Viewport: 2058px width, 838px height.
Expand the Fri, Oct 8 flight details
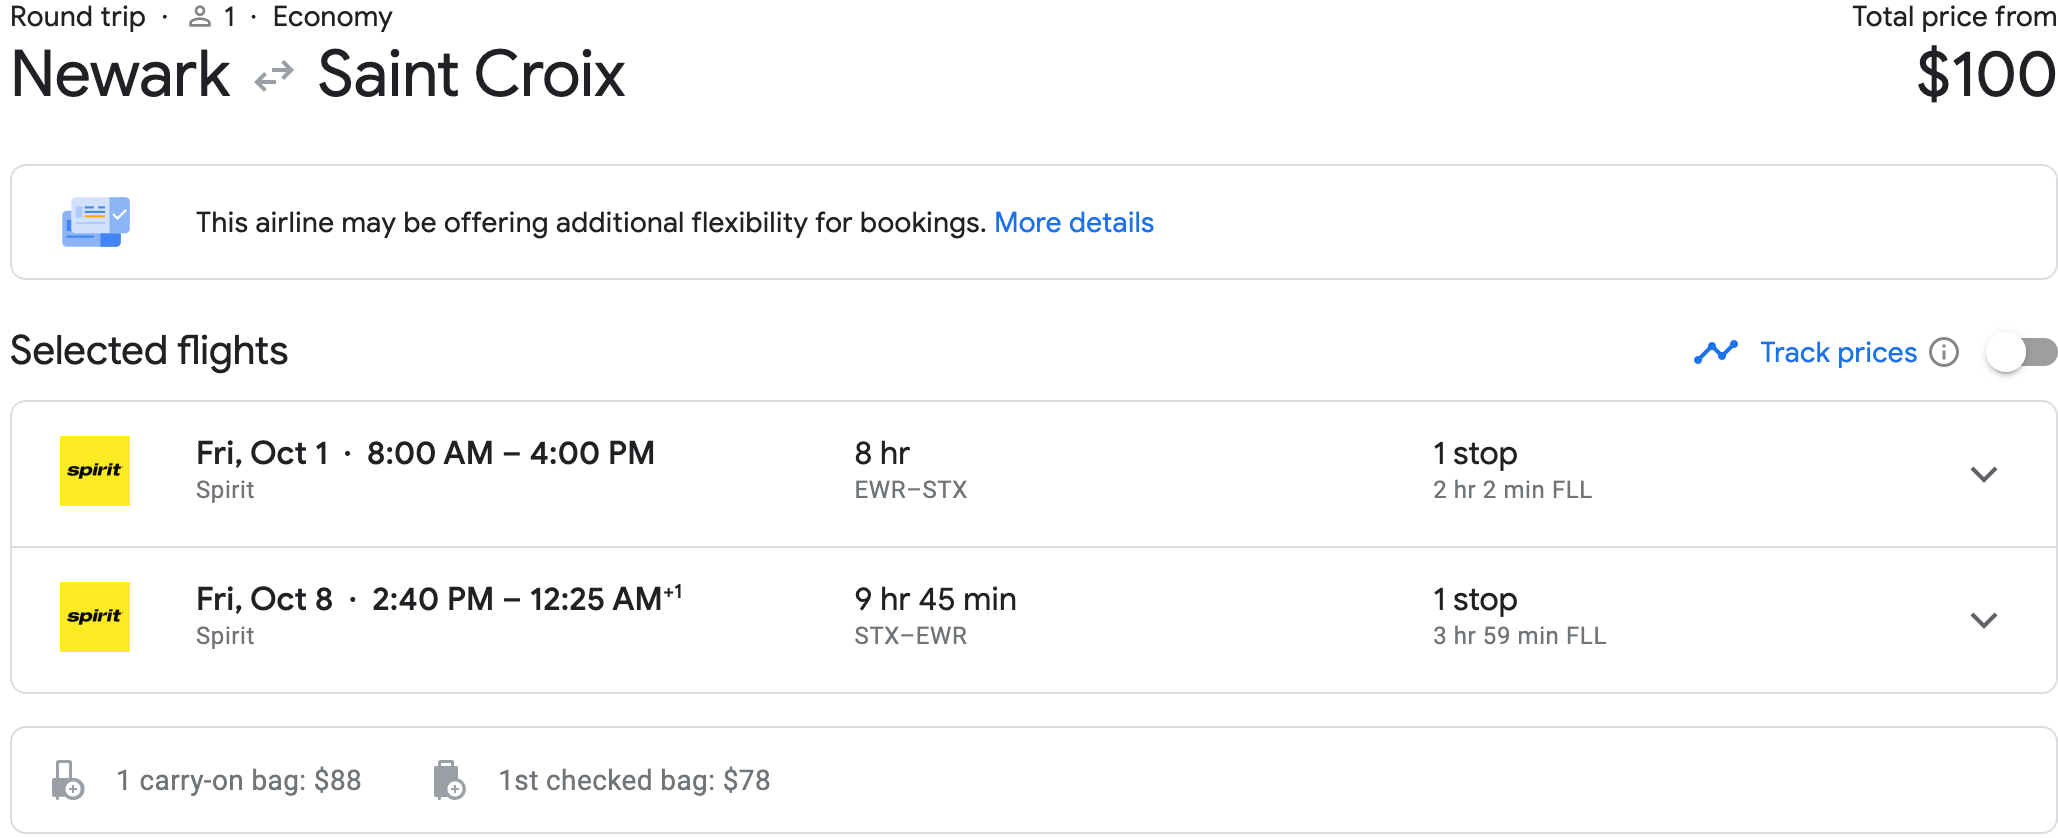[1984, 620]
